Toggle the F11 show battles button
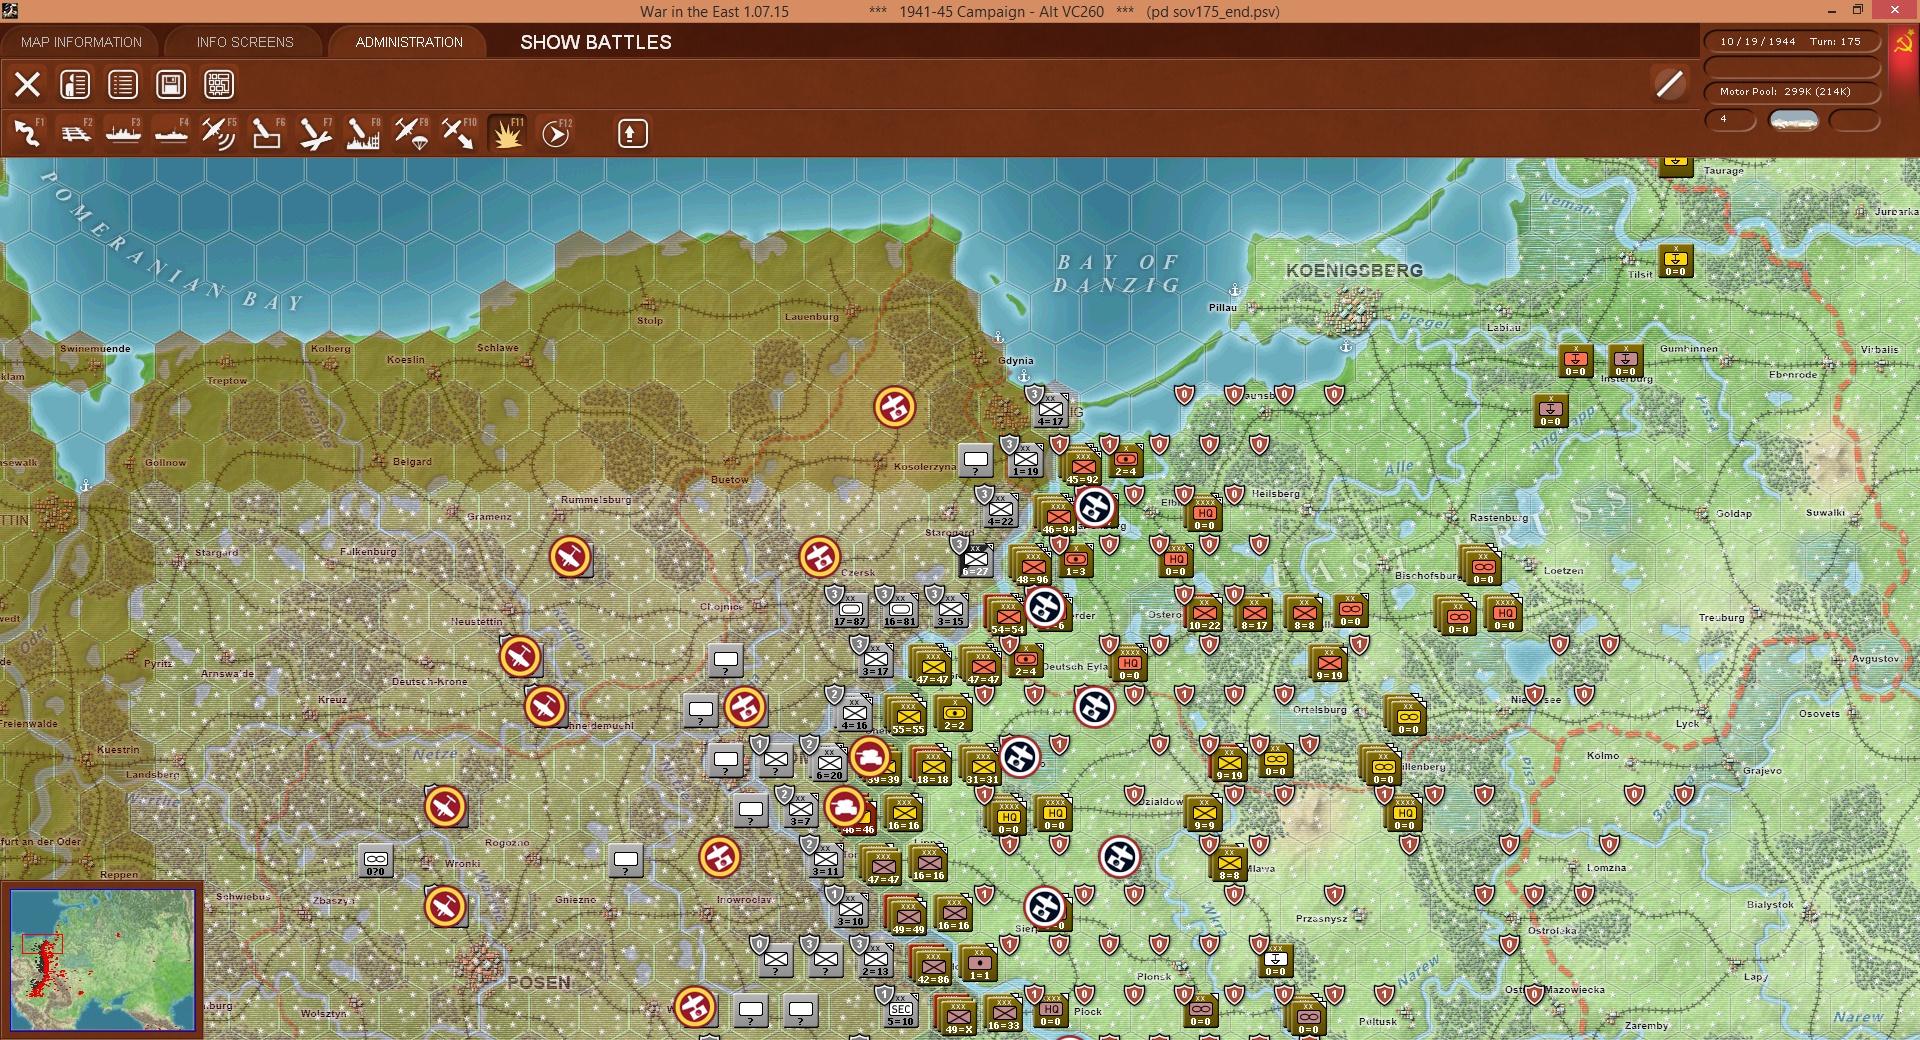 507,133
